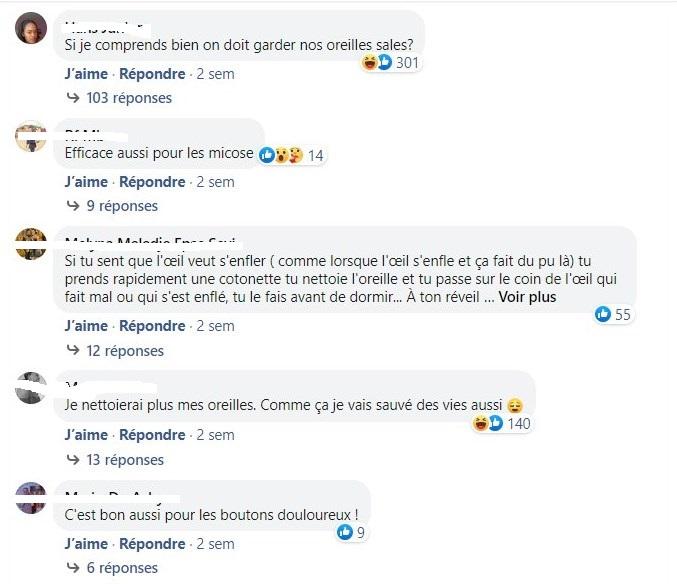This screenshot has height=584, width=677.
Task: Show the 6 réponses under last comment
Action: (112, 568)
